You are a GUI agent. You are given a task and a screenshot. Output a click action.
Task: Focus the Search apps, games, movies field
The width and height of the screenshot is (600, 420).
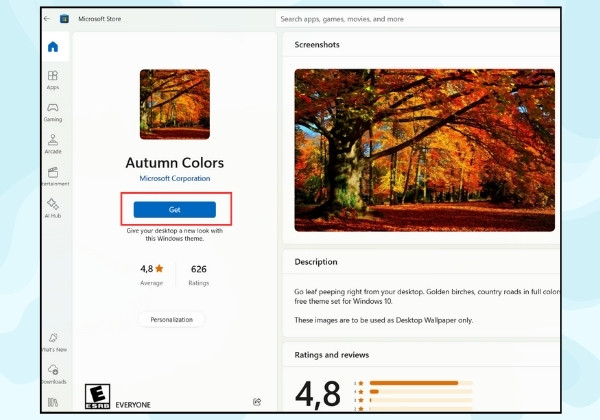(x=418, y=19)
